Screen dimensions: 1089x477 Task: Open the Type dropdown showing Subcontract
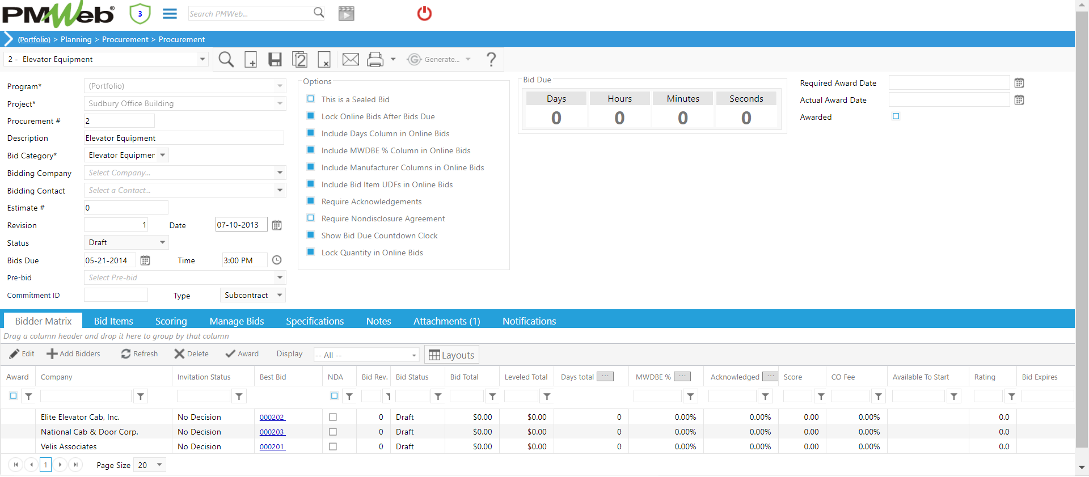(279, 295)
